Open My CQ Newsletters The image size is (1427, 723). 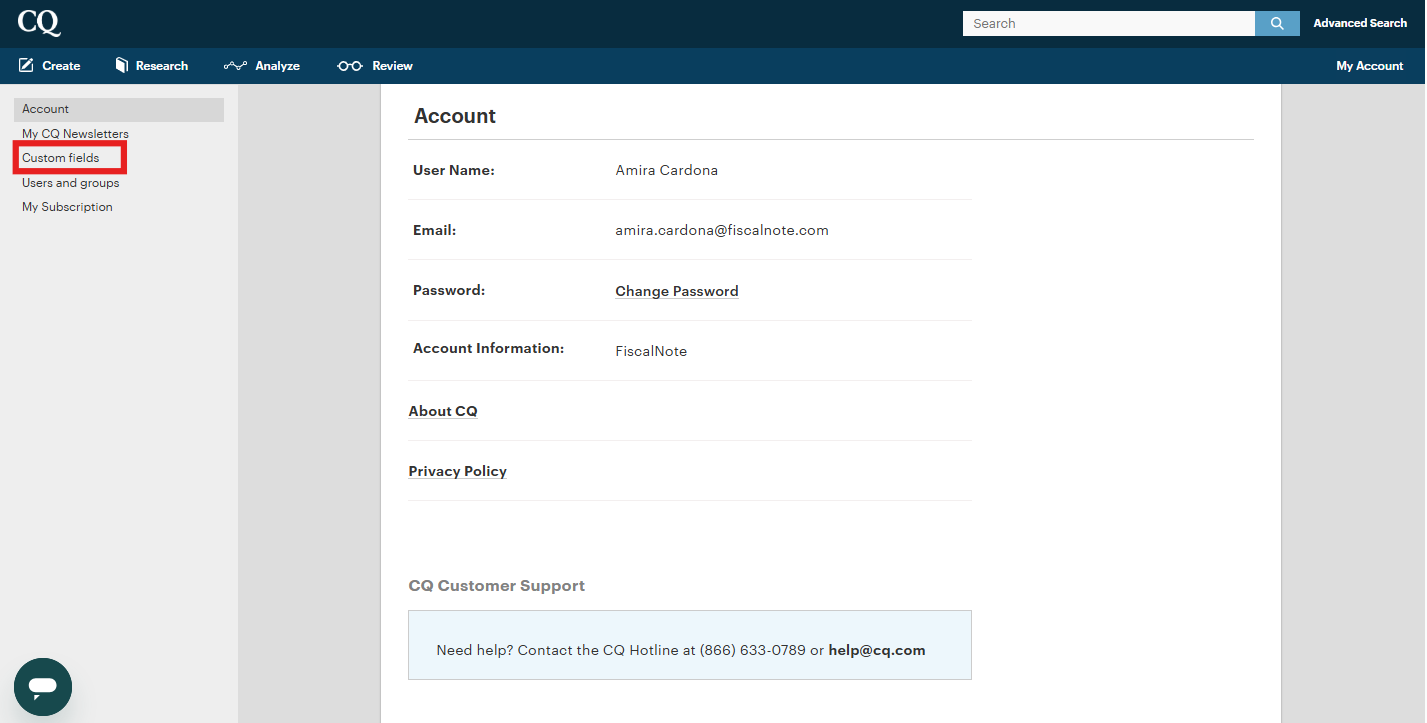click(x=75, y=134)
